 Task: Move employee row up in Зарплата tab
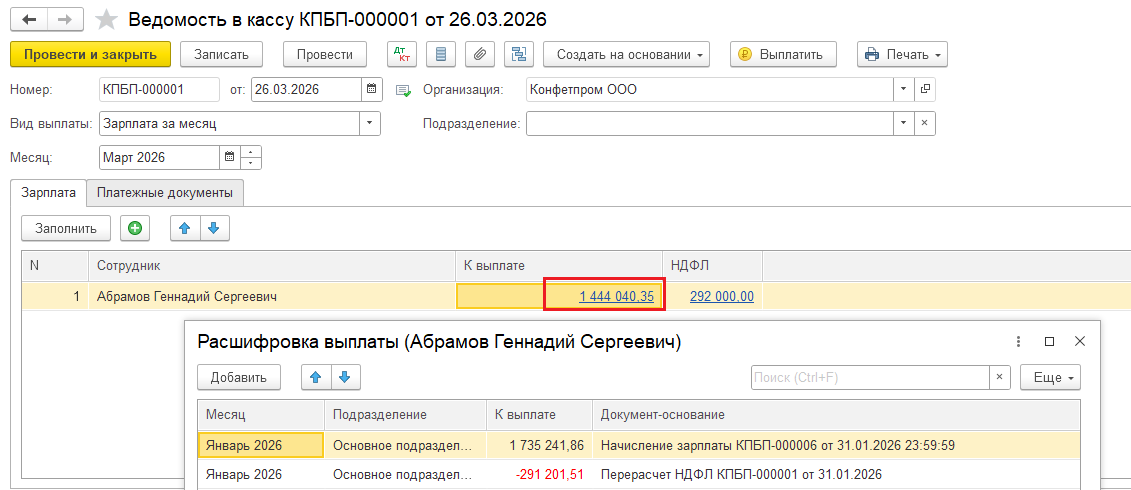[x=185, y=229]
